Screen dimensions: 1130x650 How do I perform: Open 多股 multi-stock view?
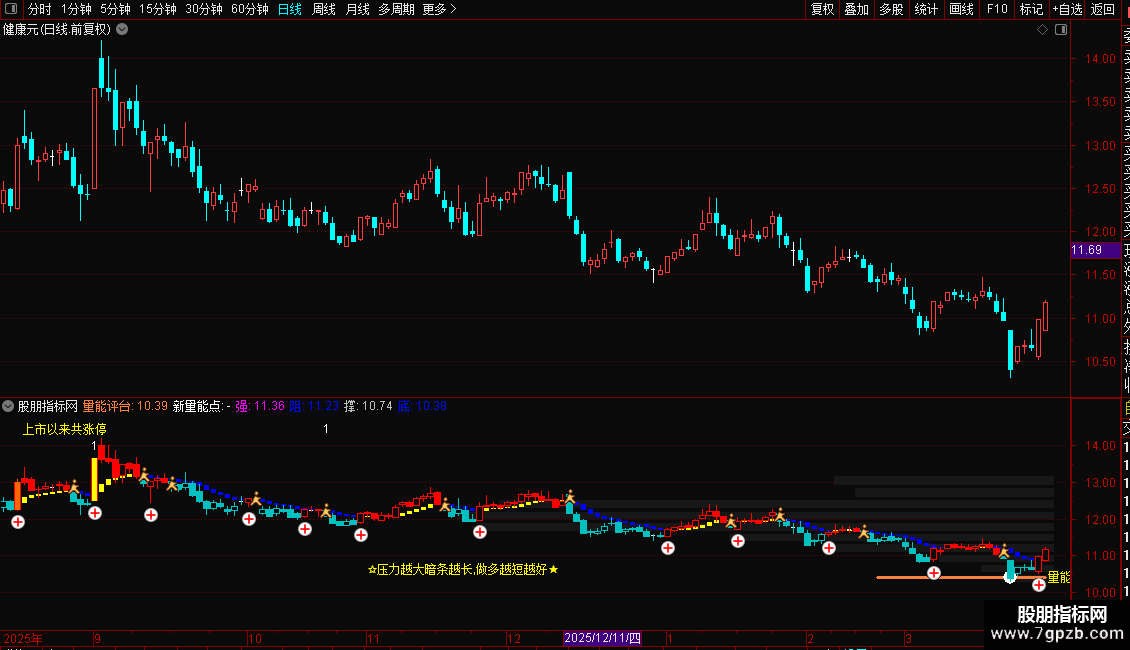pos(891,9)
